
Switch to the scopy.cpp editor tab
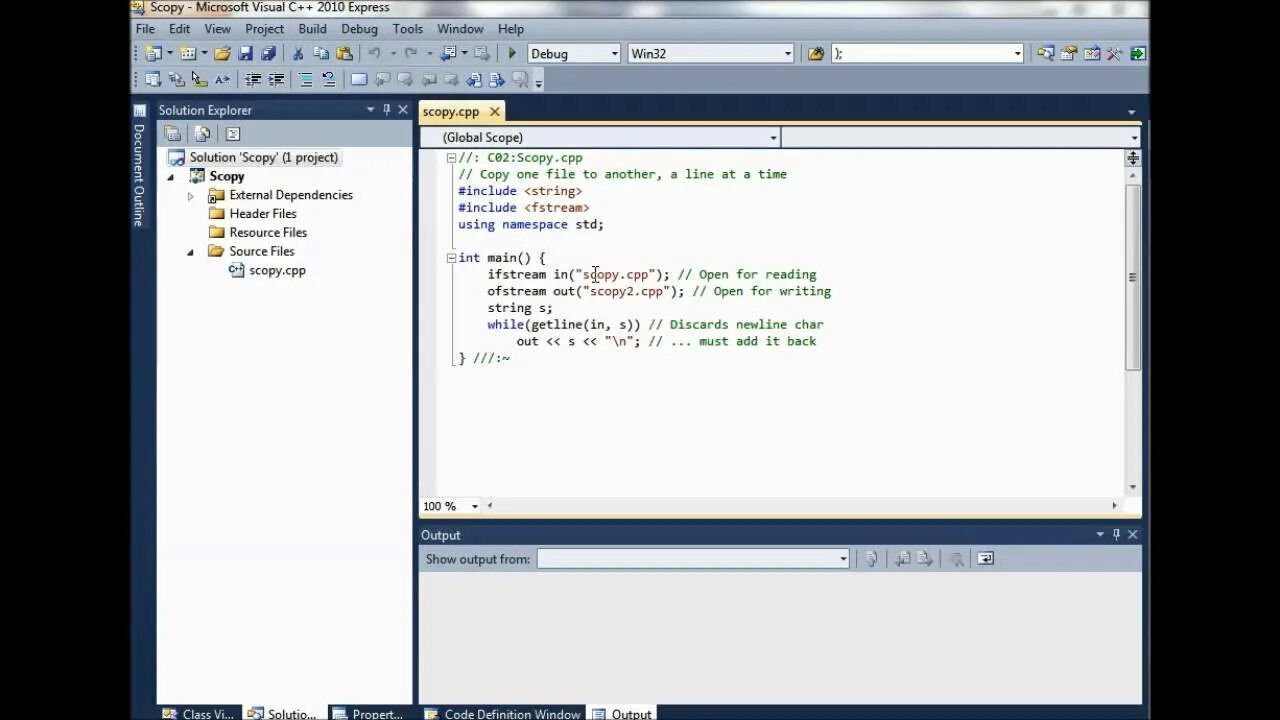tap(451, 112)
